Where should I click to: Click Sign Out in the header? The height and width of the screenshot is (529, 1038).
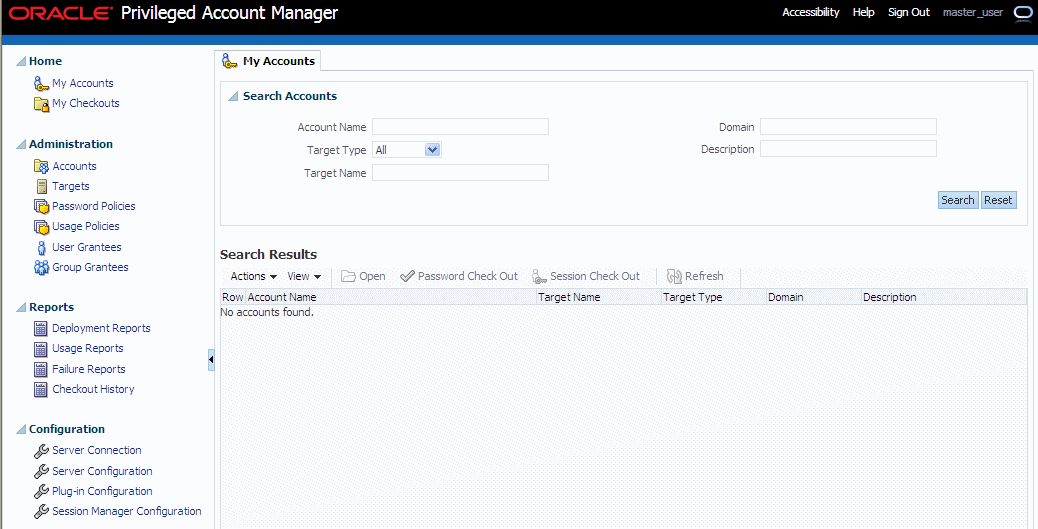[x=909, y=12]
